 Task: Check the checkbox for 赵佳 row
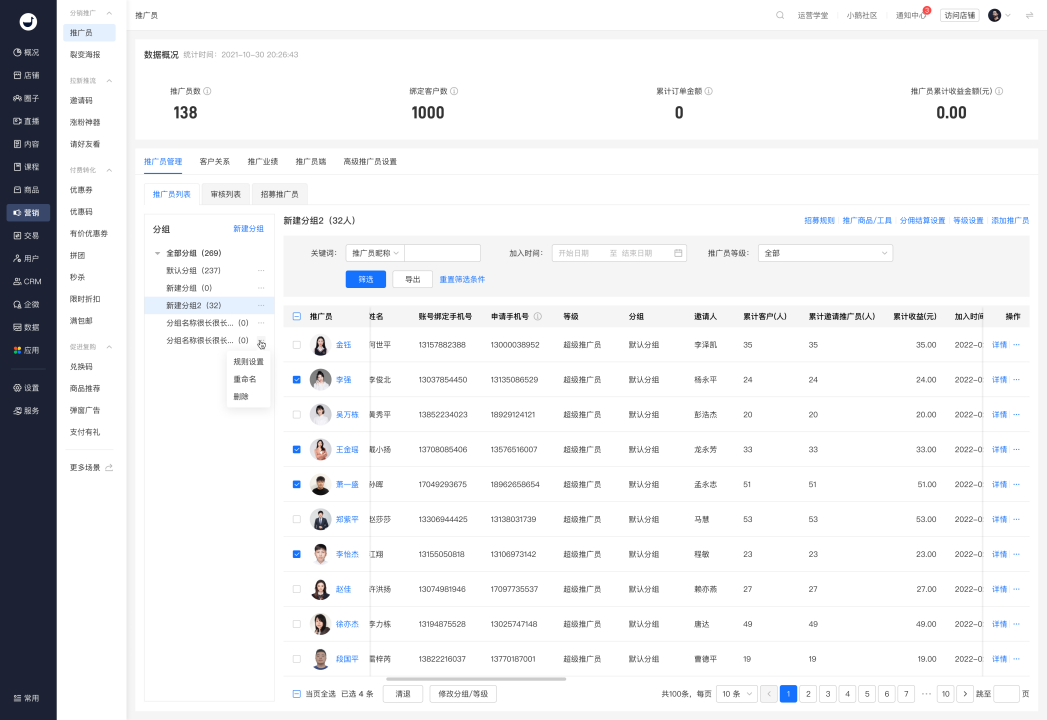[x=296, y=589]
